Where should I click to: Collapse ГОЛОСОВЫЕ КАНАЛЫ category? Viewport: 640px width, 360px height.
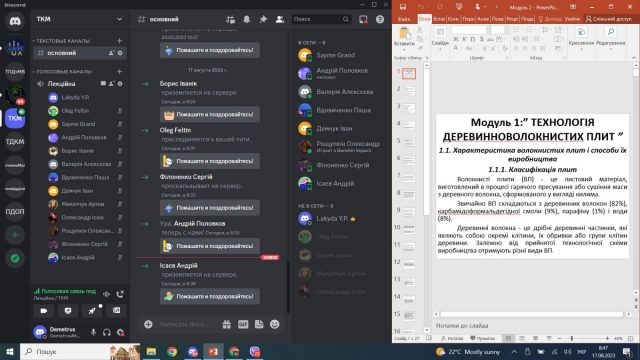(x=62, y=71)
